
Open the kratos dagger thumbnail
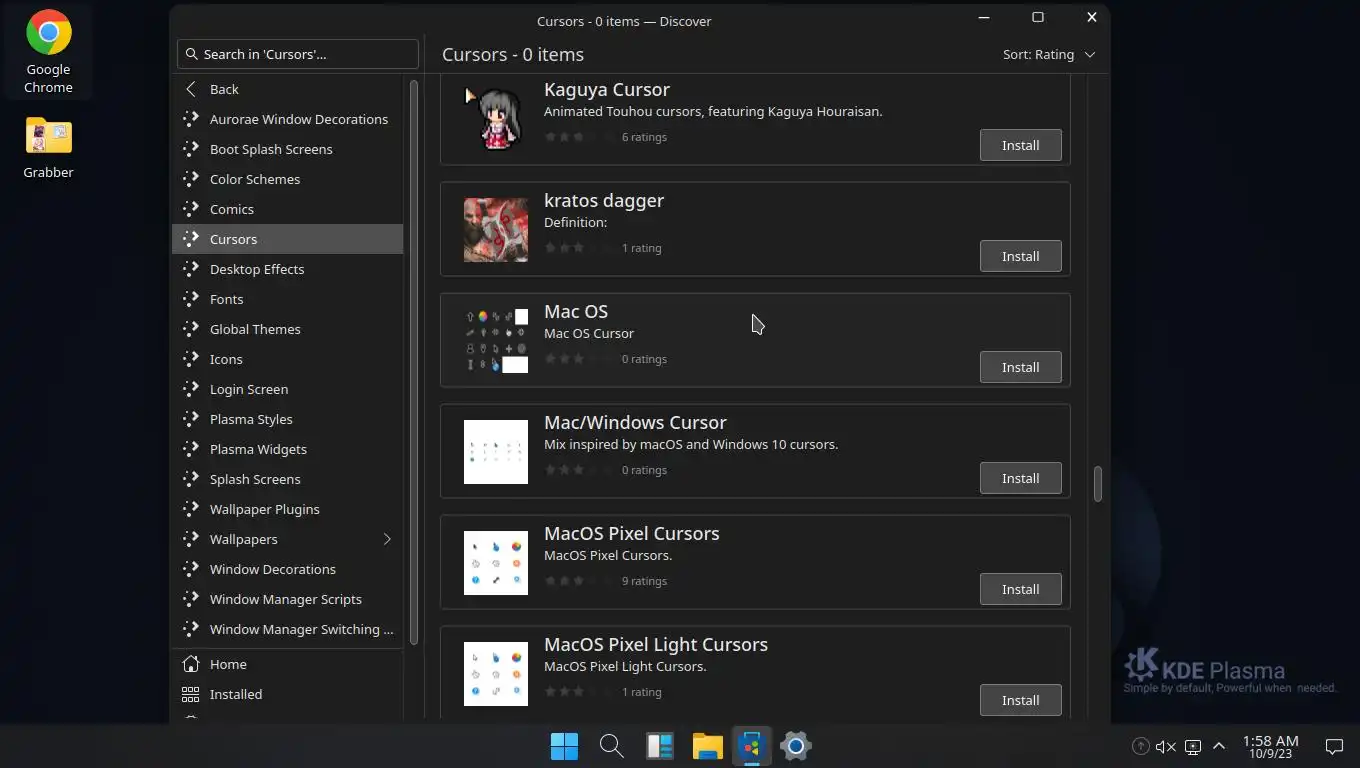pyautogui.click(x=496, y=230)
